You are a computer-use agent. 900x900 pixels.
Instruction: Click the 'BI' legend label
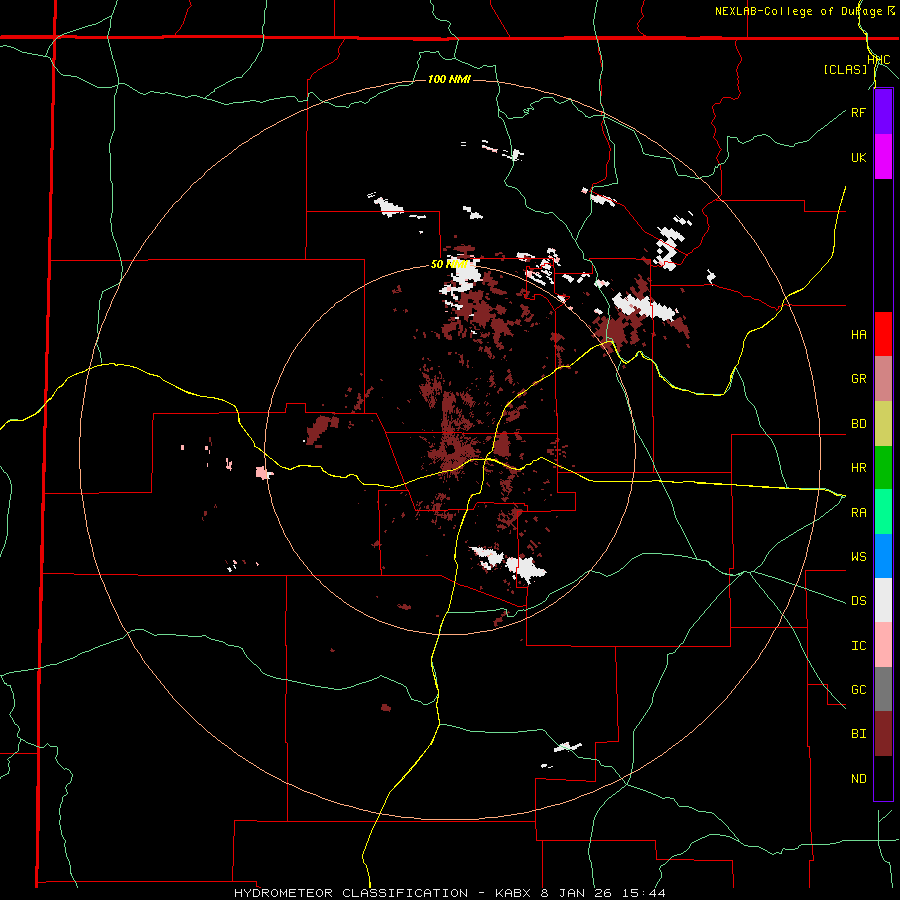tap(858, 734)
